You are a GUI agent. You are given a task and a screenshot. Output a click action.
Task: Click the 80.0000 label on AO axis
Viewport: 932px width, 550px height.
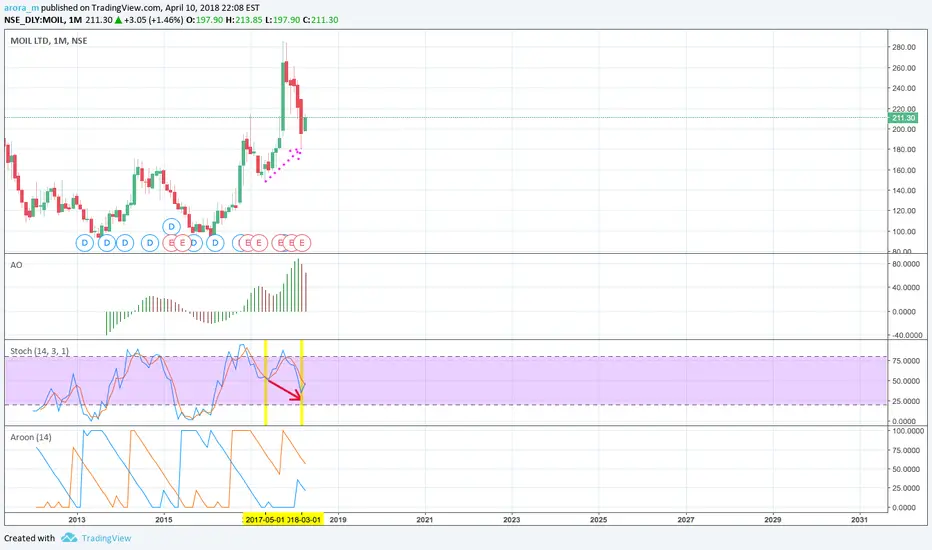tap(906, 263)
